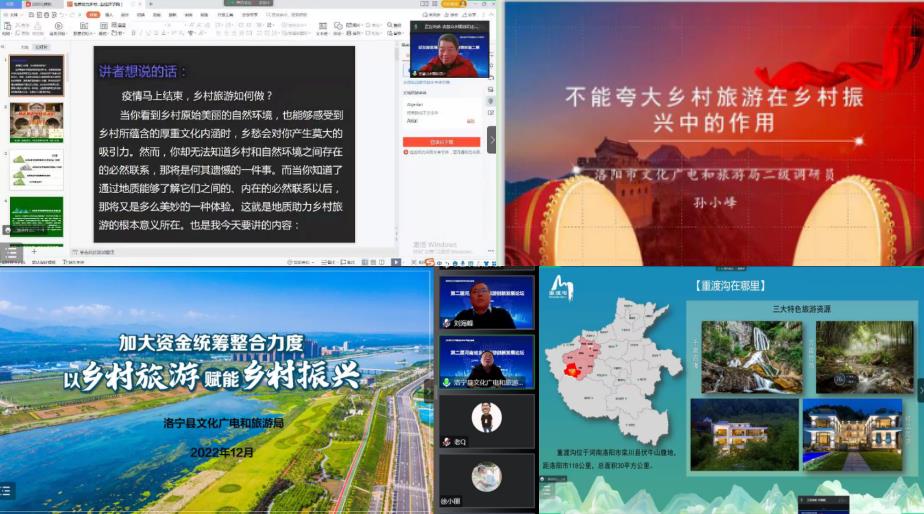Click the 老Q participant avatar
The width and height of the screenshot is (924, 514).
tap(486, 418)
